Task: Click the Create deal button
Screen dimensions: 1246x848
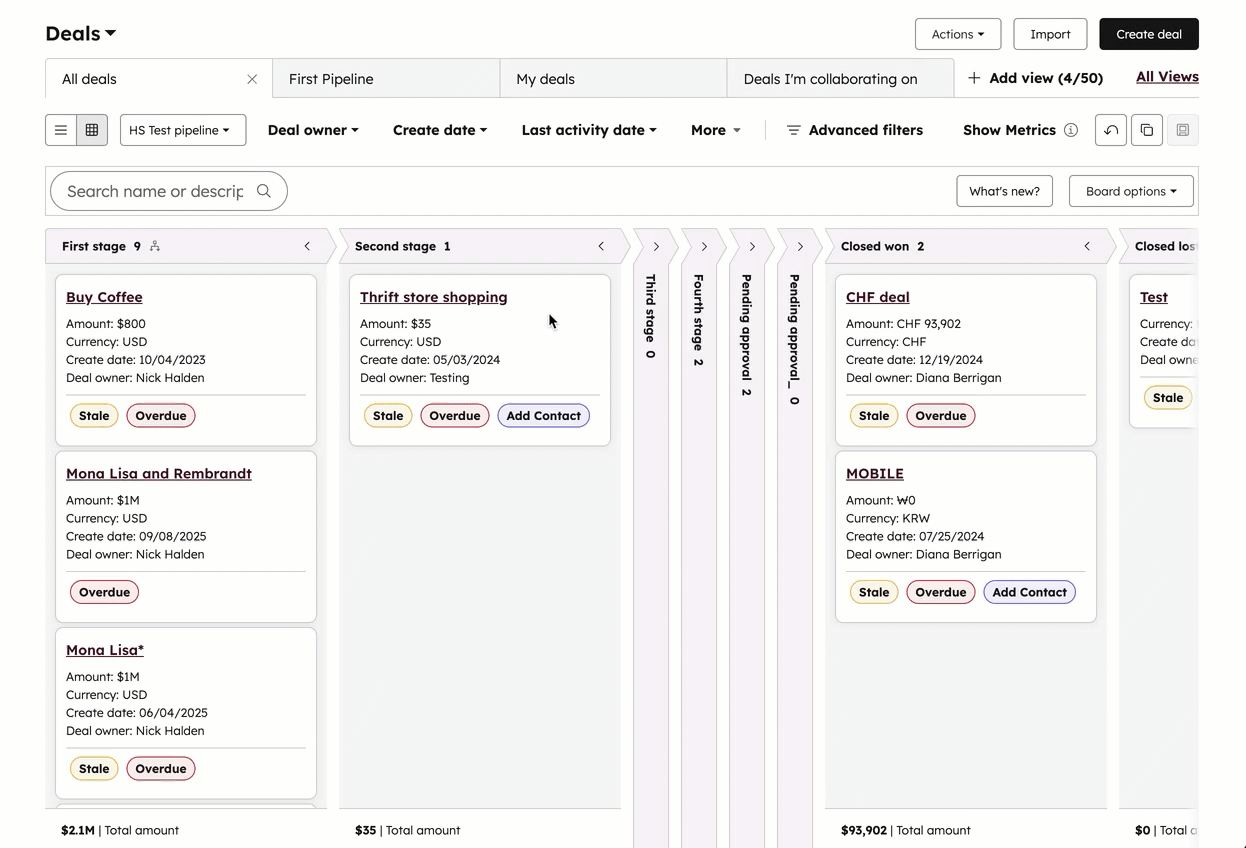Action: point(1148,33)
